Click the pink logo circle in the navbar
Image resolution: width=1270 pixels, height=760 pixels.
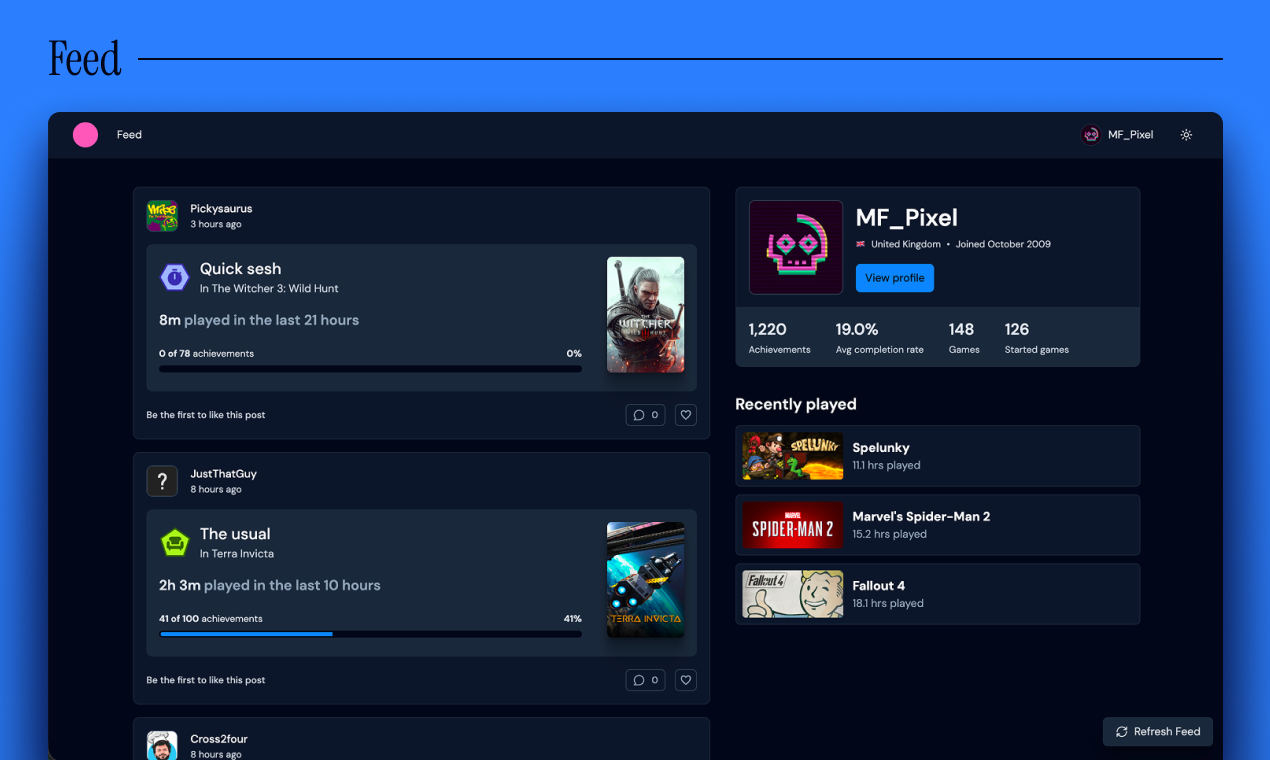pos(85,134)
